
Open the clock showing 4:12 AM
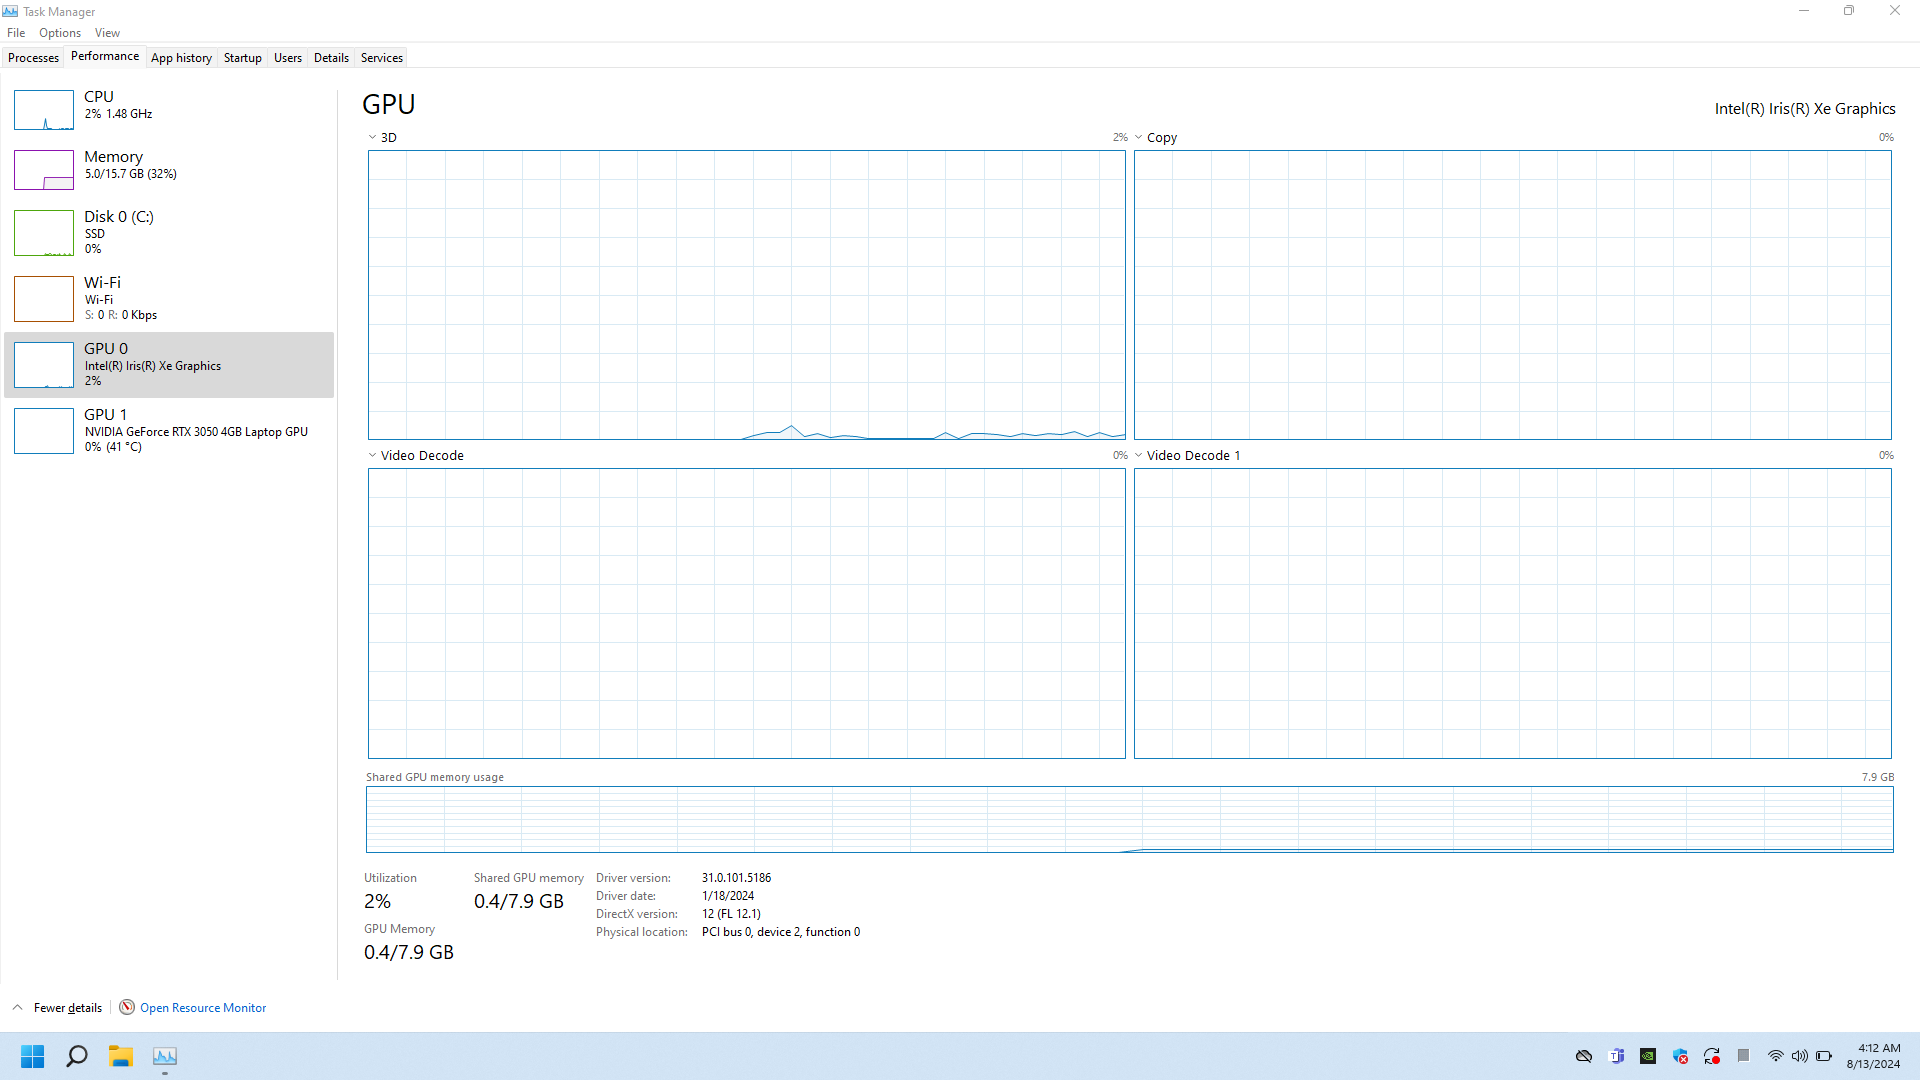1874,1056
